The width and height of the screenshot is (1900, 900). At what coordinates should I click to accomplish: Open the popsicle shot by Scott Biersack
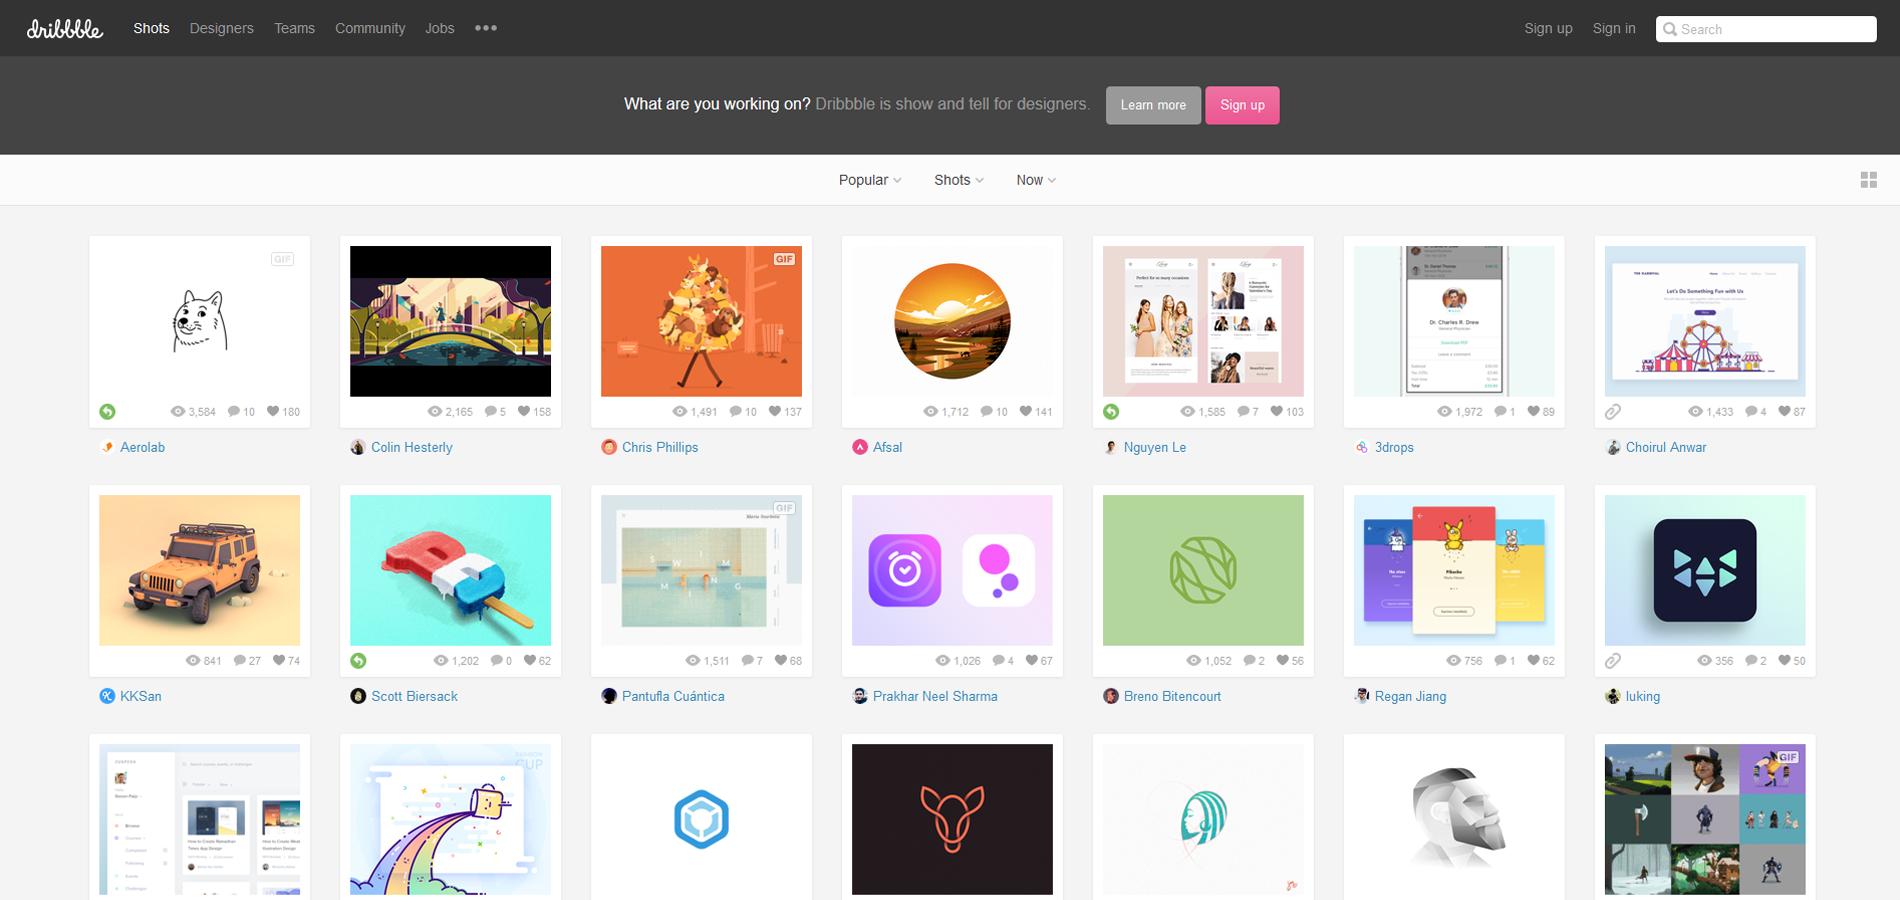click(x=451, y=570)
